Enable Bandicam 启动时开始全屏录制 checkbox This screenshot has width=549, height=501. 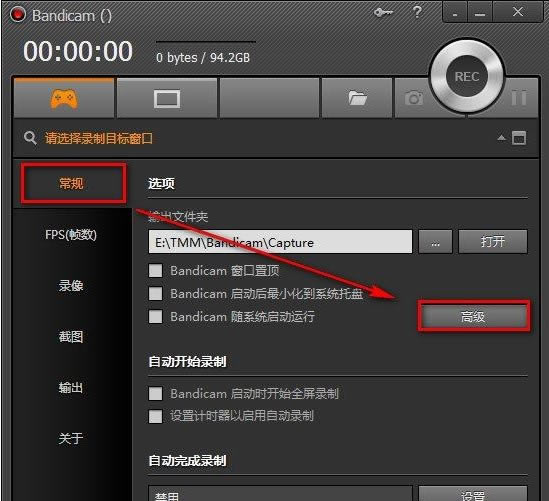[x=155, y=394]
